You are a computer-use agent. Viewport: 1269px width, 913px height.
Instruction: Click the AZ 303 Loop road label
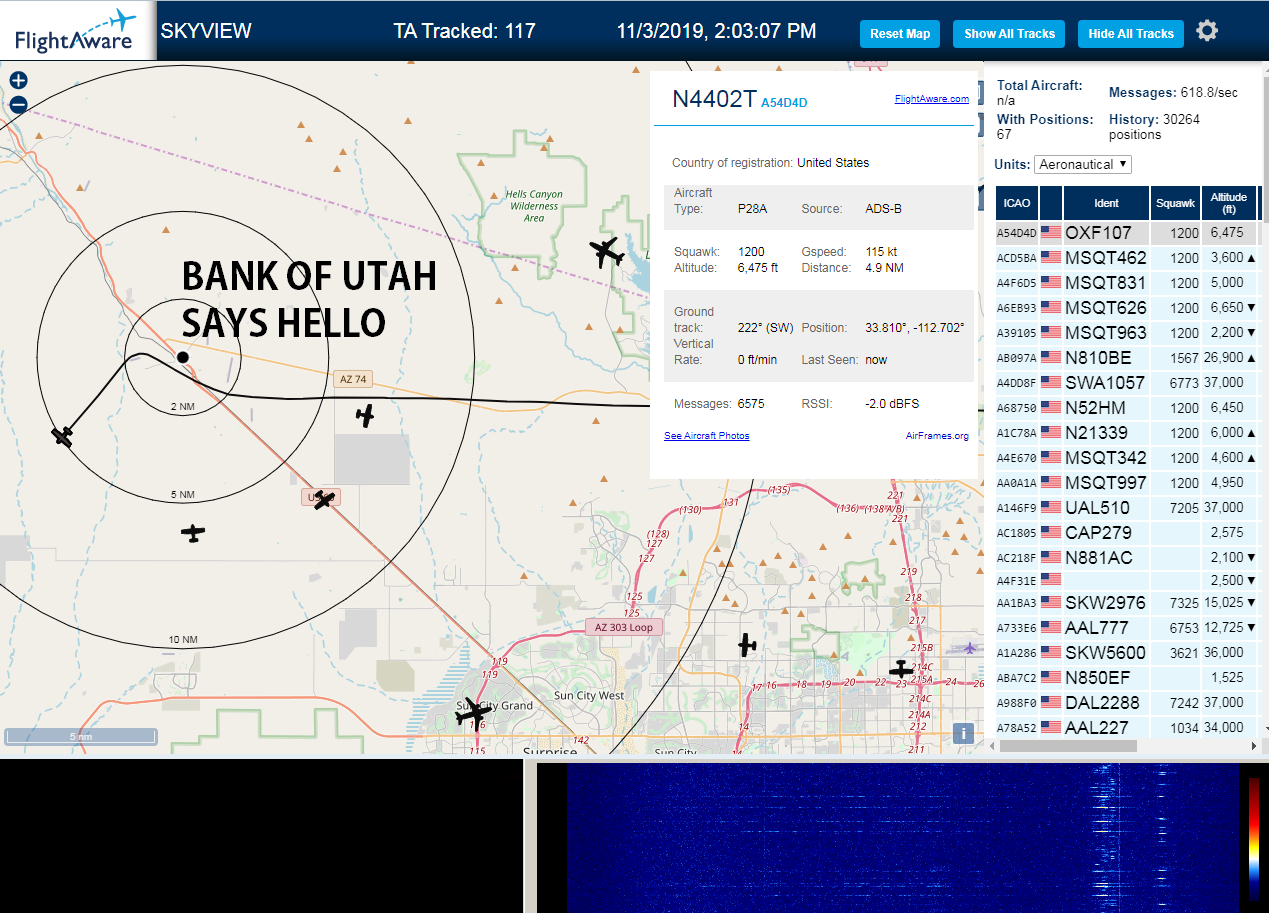pyautogui.click(x=623, y=627)
